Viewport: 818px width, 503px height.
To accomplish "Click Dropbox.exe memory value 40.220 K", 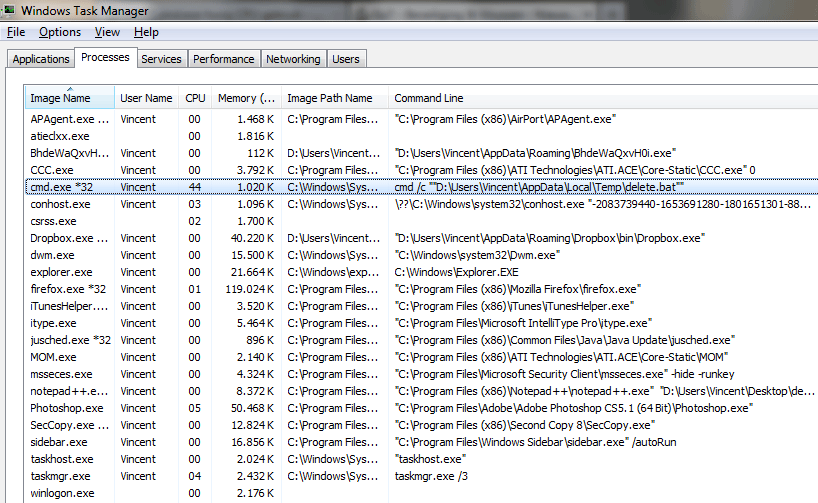I will click(x=252, y=238).
